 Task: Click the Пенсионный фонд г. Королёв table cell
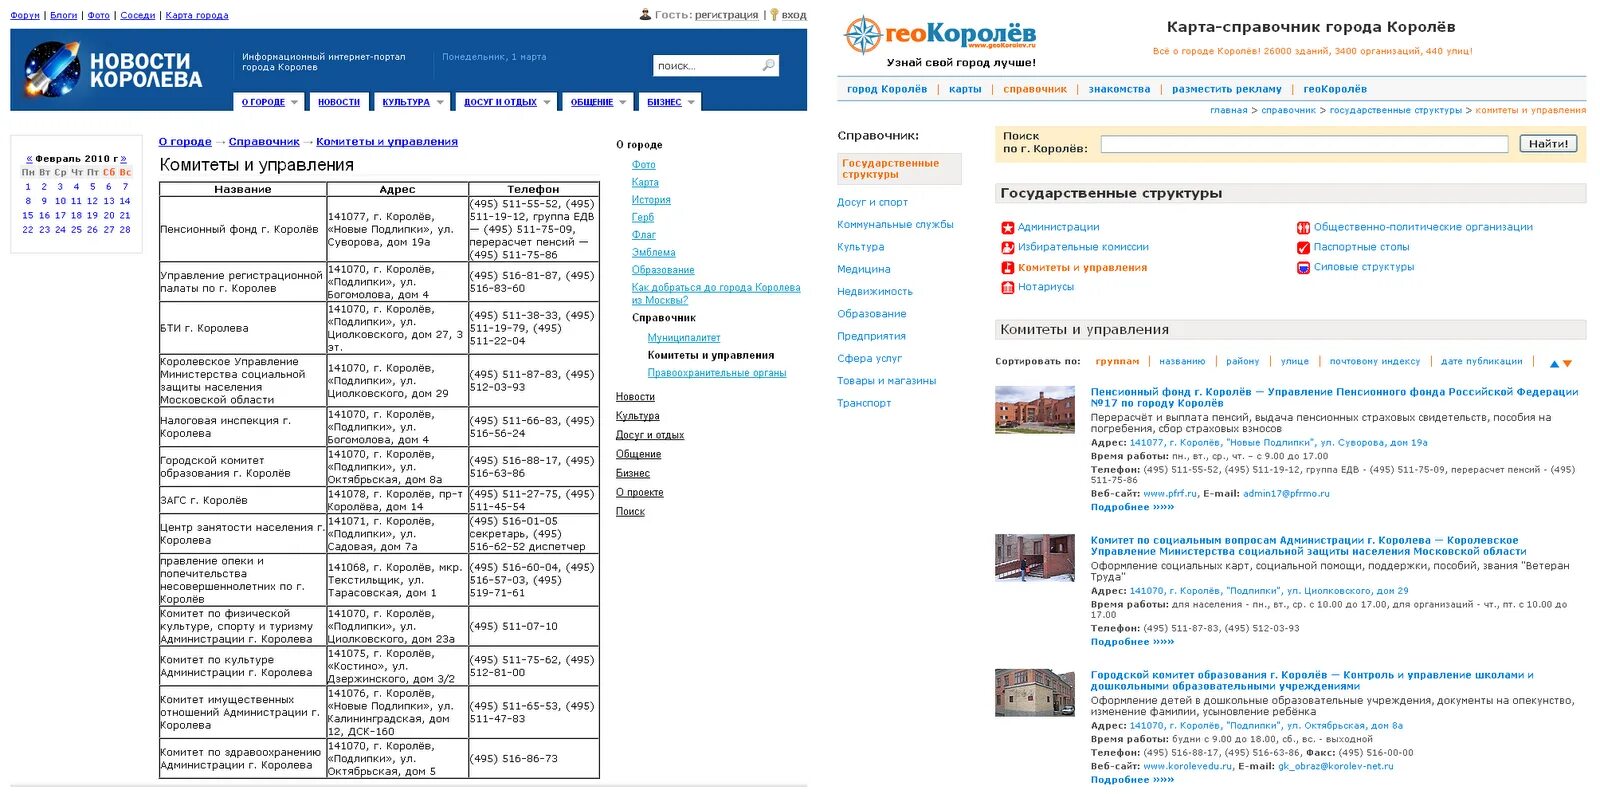click(x=243, y=229)
